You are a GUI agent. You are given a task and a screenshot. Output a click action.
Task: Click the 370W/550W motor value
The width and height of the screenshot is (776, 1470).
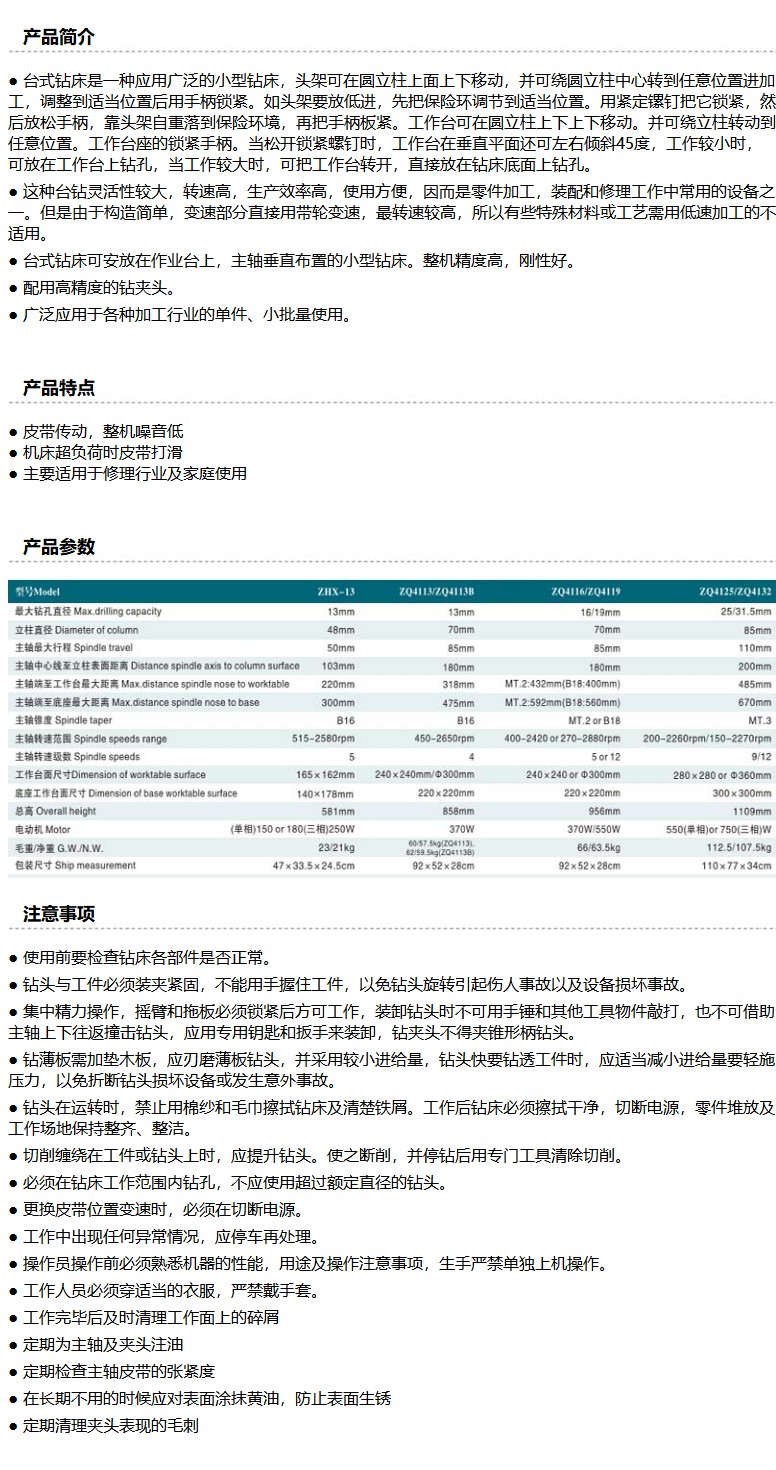point(594,829)
